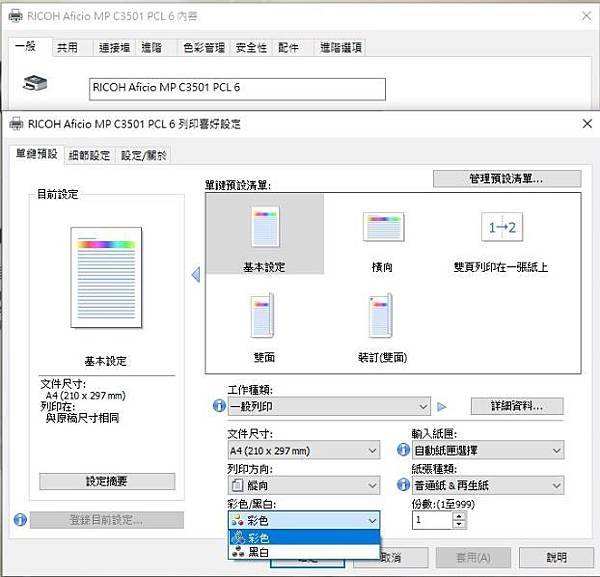Pick the 雙面 duplex preset icon
This screenshot has width=600, height=577.
pos(262,315)
